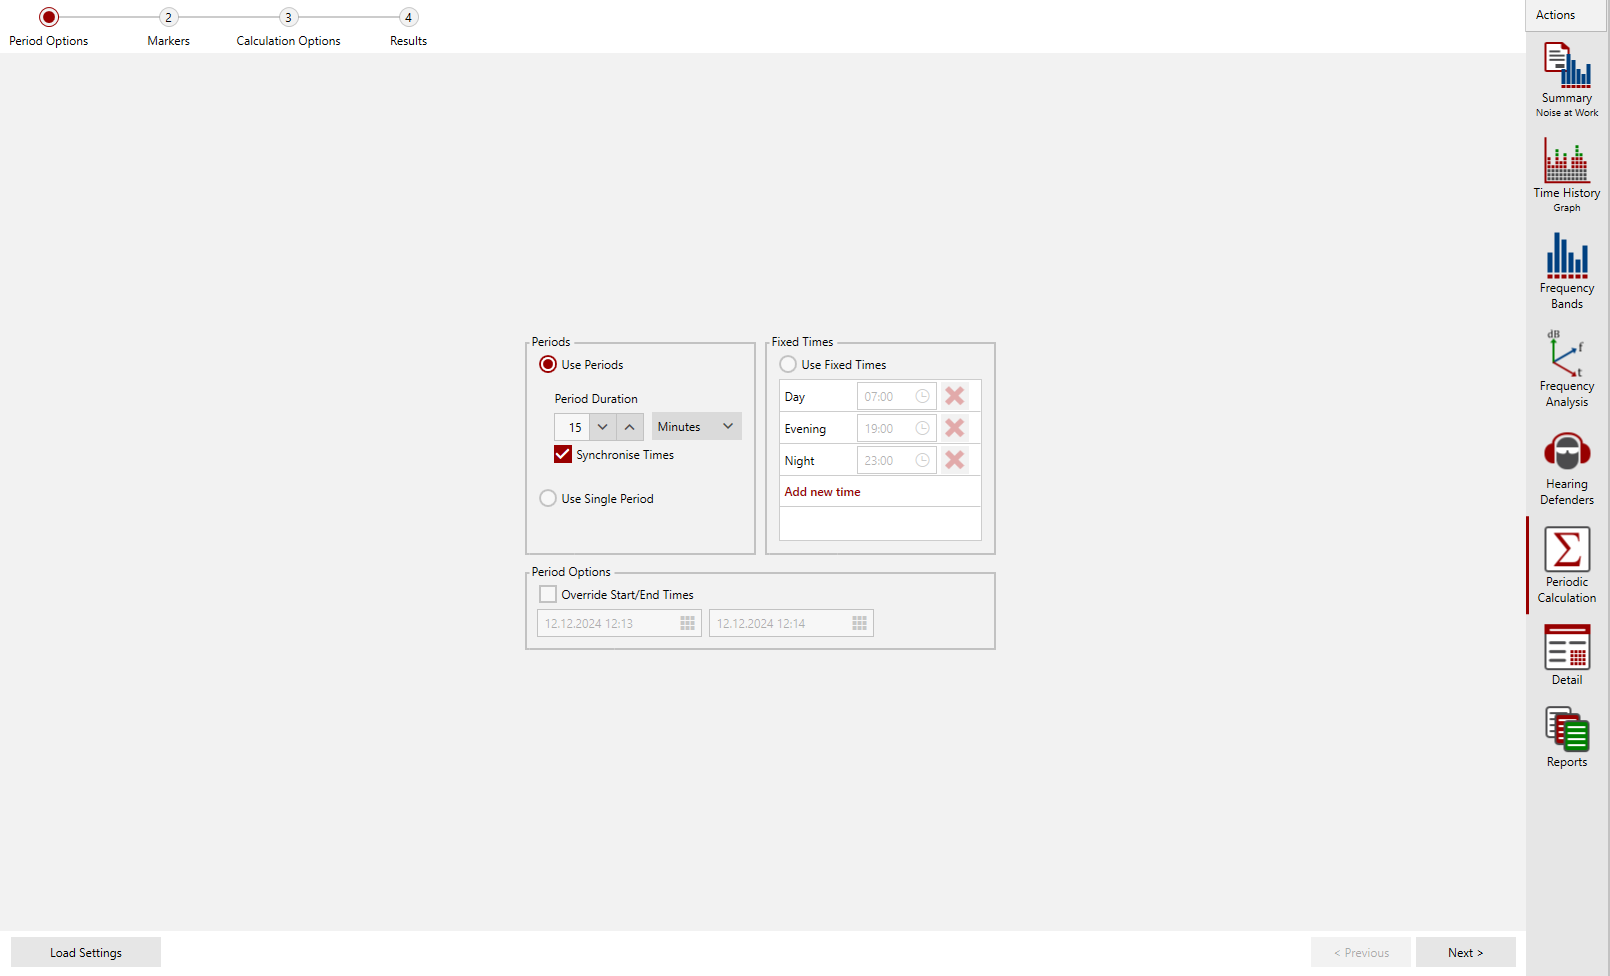Go to Period Options step
The image size is (1610, 976).
(49, 27)
